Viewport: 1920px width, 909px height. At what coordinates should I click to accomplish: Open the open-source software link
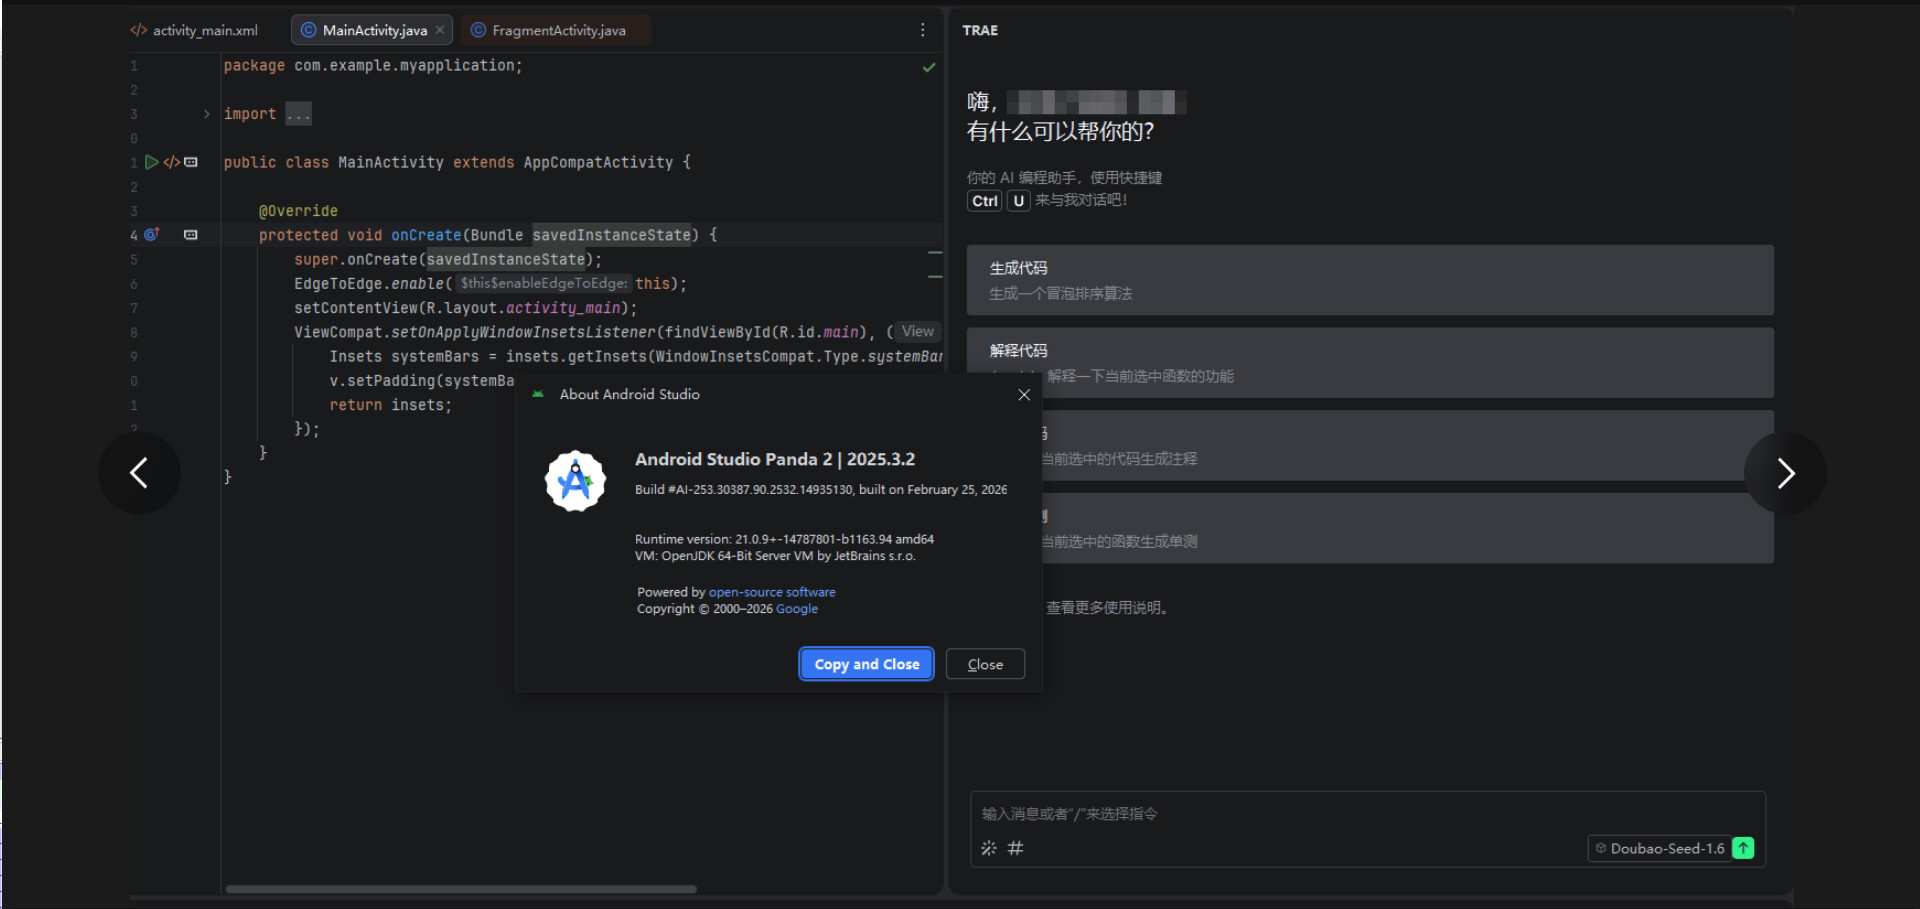click(x=772, y=592)
